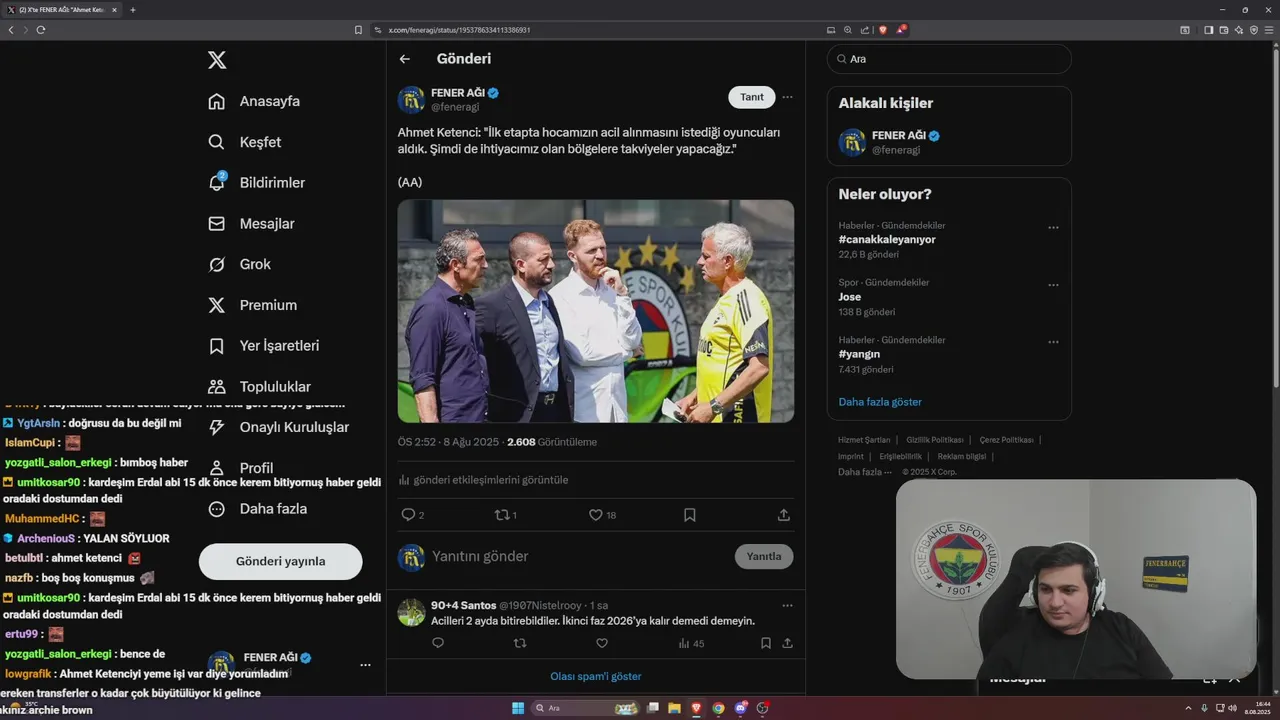
Task: Click the Brave Shields lion icon
Action: [x=882, y=30]
